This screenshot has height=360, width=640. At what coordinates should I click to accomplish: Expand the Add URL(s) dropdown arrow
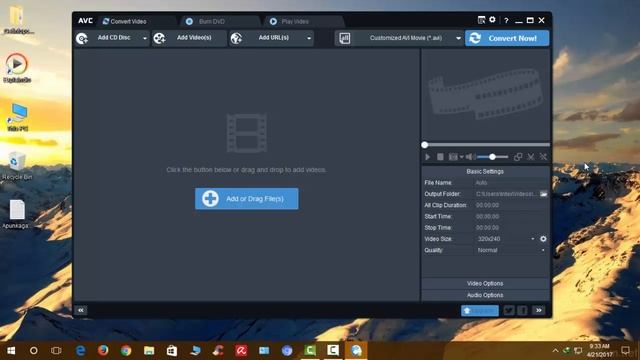[309, 38]
